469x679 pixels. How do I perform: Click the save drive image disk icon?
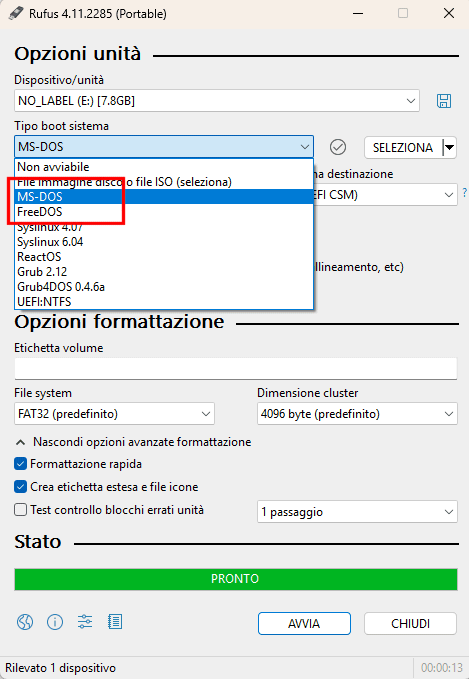pos(443,101)
